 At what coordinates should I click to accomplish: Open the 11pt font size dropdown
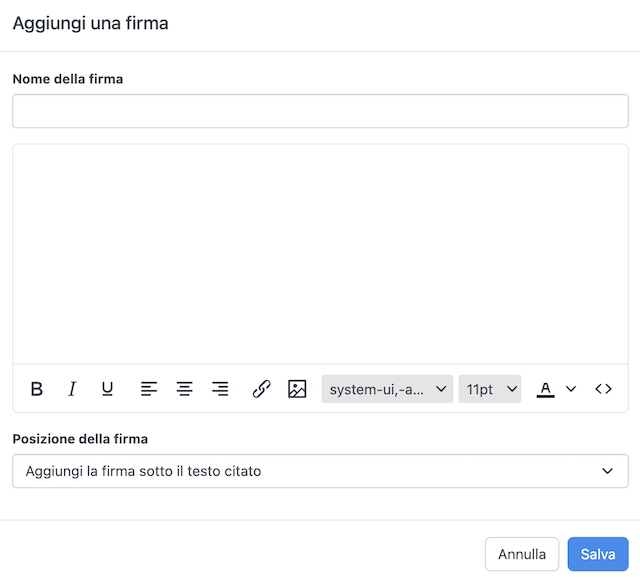pyautogui.click(x=489, y=389)
